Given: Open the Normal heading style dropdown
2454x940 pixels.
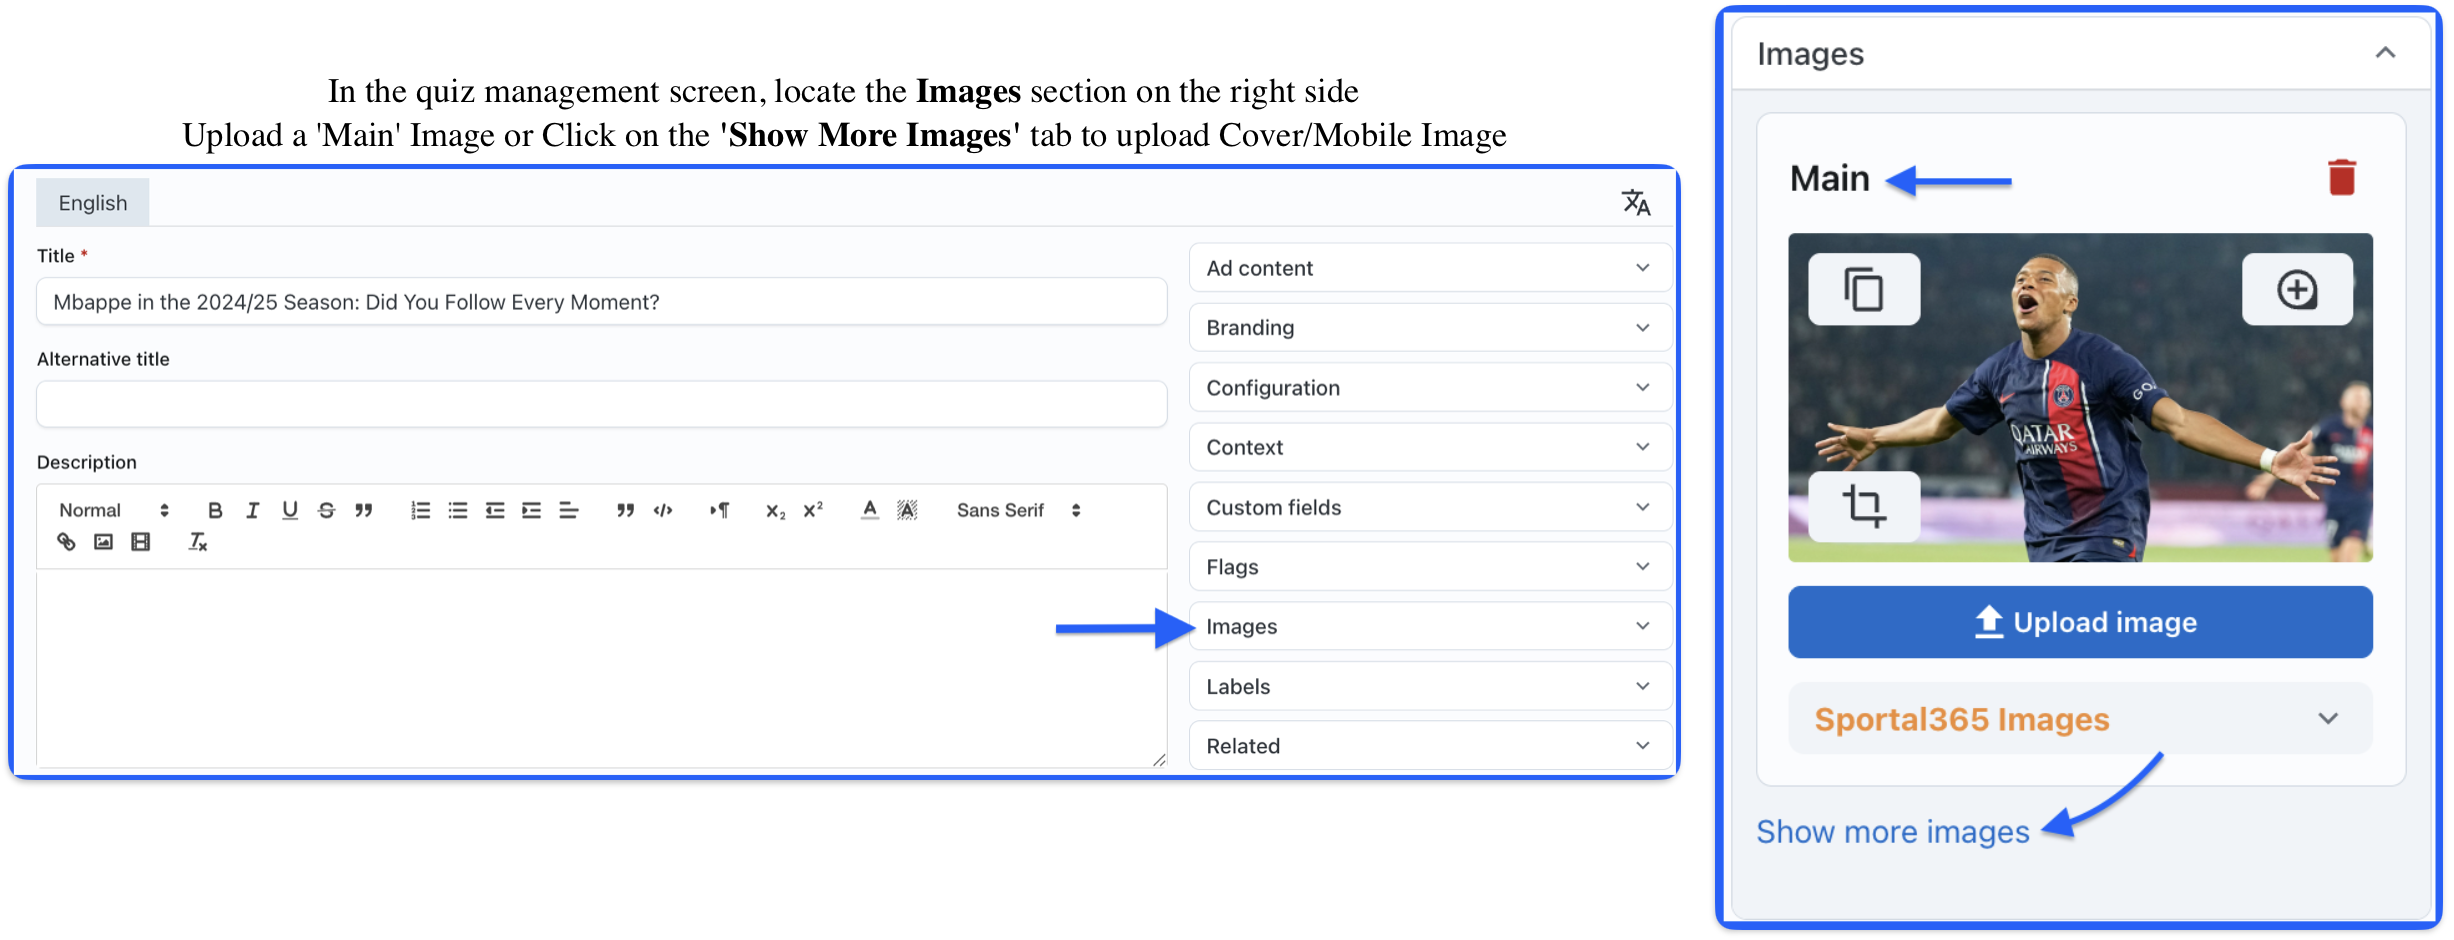Looking at the screenshot, I should point(113,510).
